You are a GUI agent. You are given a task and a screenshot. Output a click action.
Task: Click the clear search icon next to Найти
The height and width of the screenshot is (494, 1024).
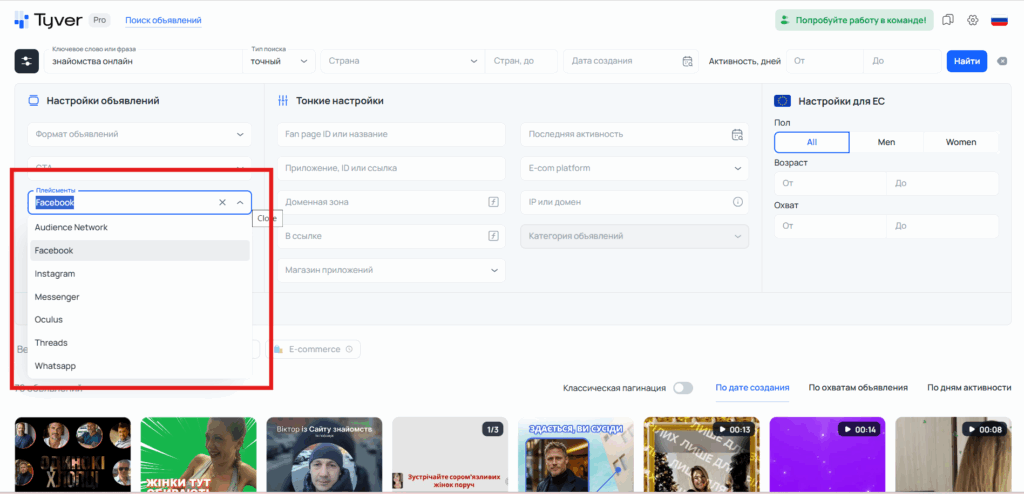(x=1001, y=61)
